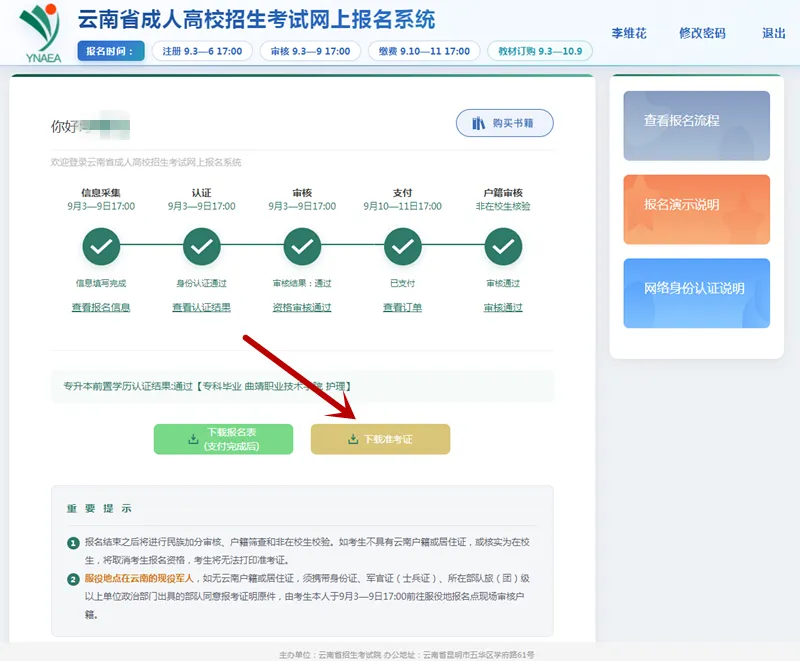Screen dimensions: 800x661
Task: Click the 户籍审核 step checkmark circle
Action: (x=503, y=246)
